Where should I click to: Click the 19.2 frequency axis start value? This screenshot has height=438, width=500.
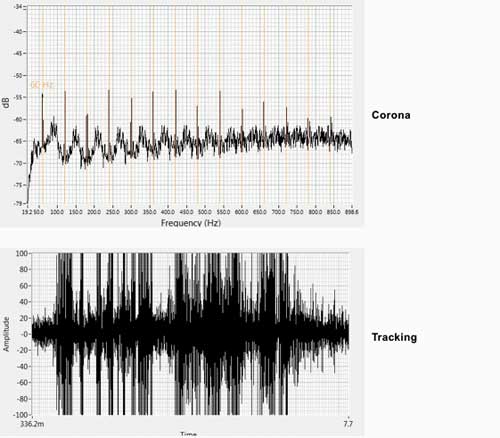pos(28,212)
